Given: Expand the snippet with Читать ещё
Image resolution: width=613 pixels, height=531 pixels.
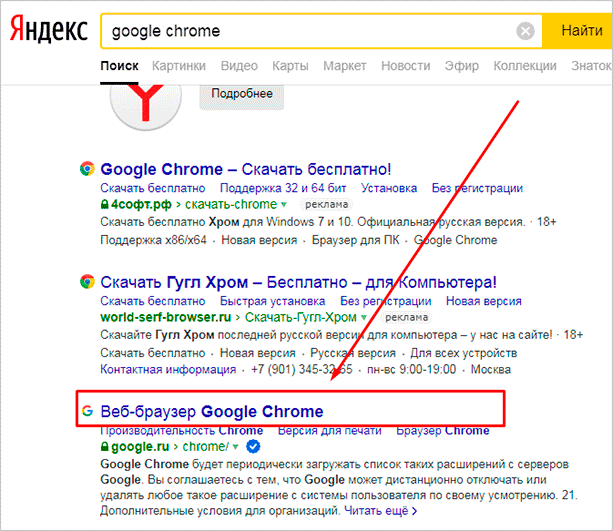Looking at the screenshot, I should 380,511.
